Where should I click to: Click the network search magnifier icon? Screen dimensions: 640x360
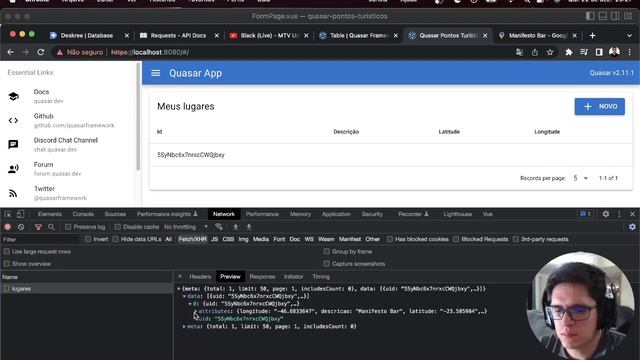point(51,227)
